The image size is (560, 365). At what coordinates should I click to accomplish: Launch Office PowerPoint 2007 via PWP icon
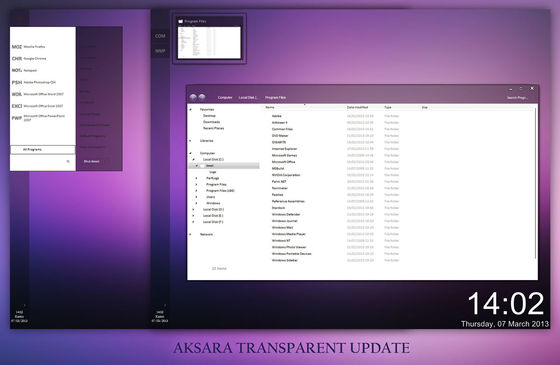(x=16, y=118)
